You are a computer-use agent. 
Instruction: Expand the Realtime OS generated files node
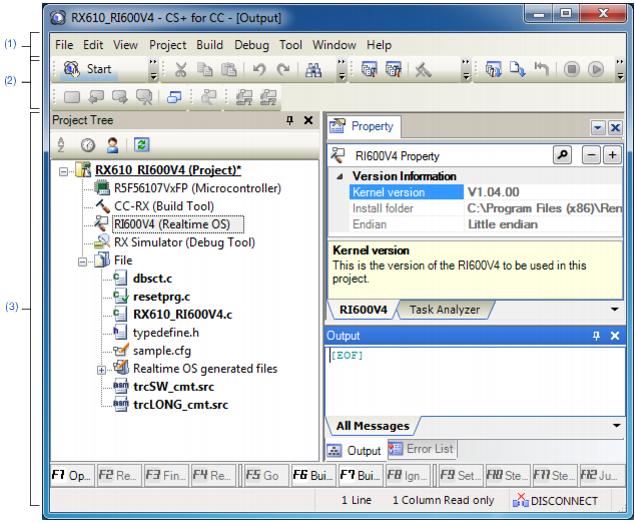tap(101, 369)
